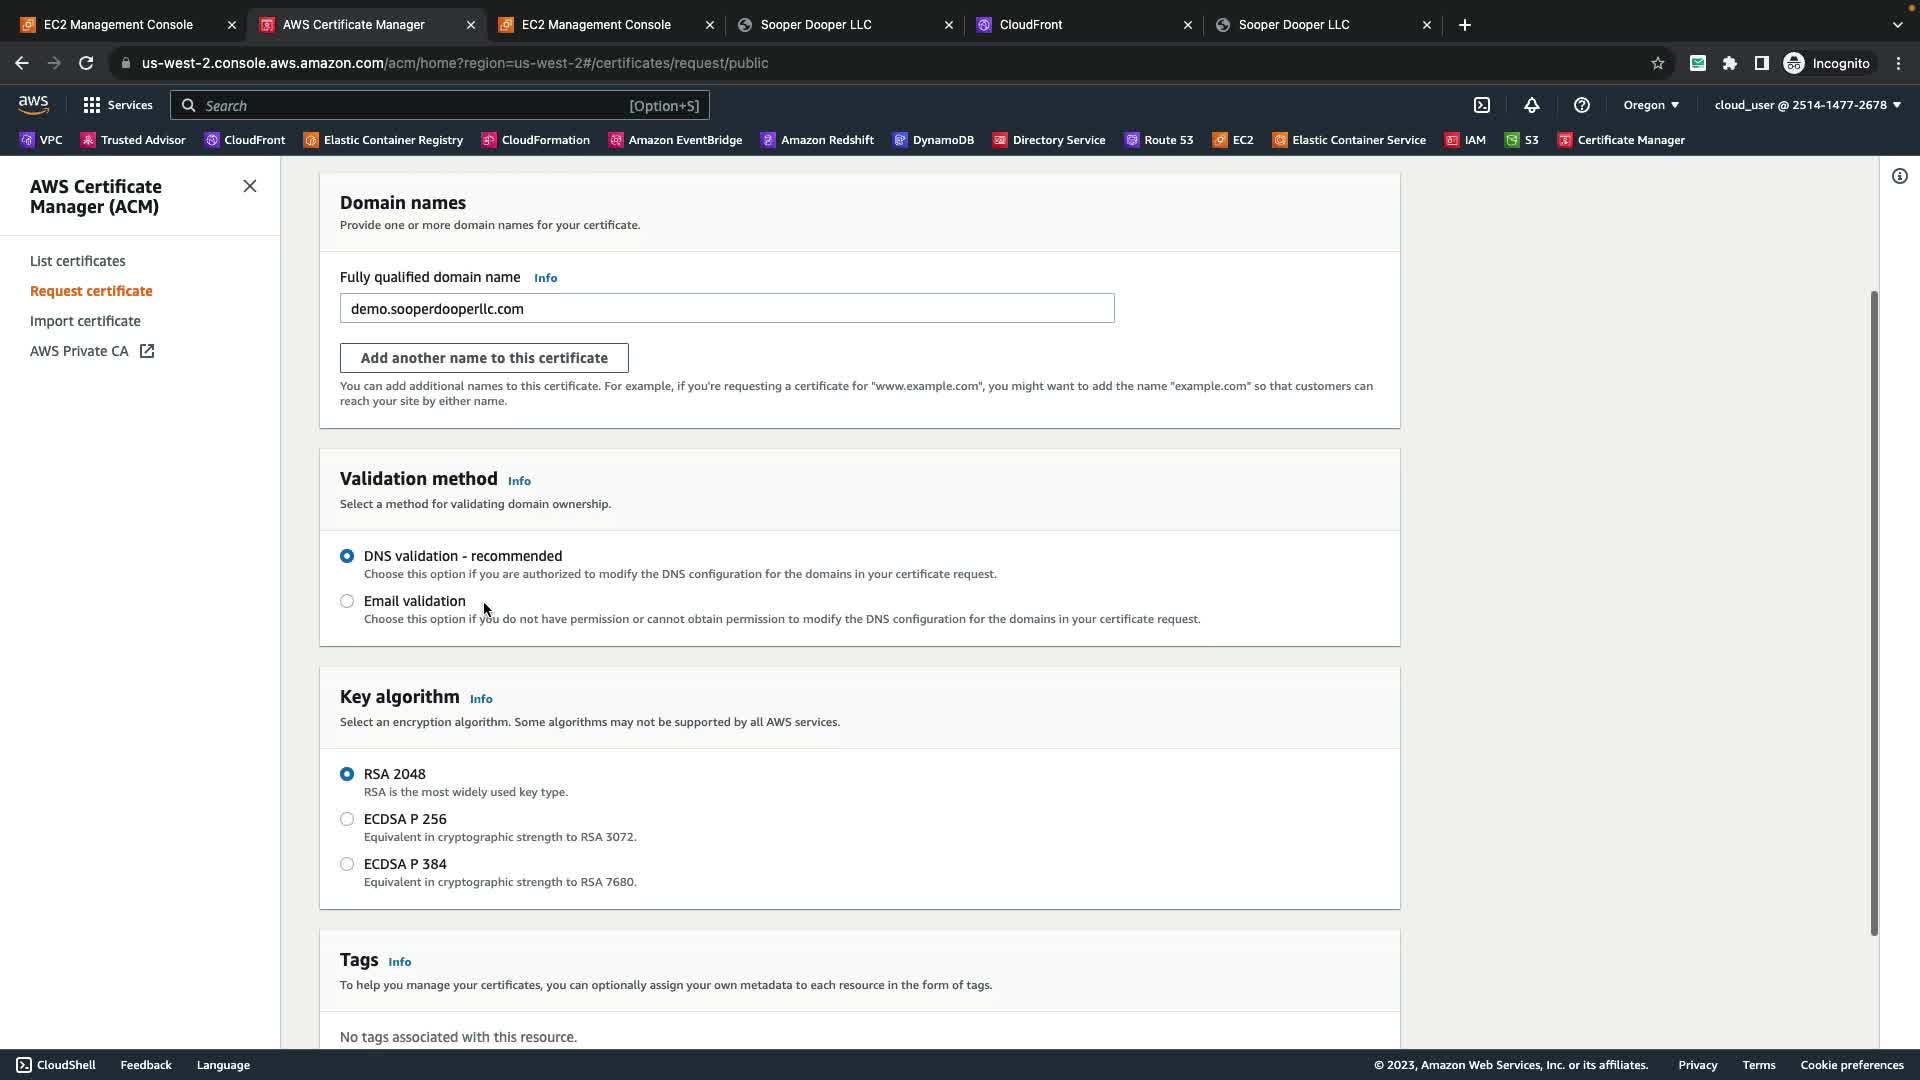Open the notifications bell icon
Image resolution: width=1920 pixels, height=1080 pixels.
click(1531, 105)
